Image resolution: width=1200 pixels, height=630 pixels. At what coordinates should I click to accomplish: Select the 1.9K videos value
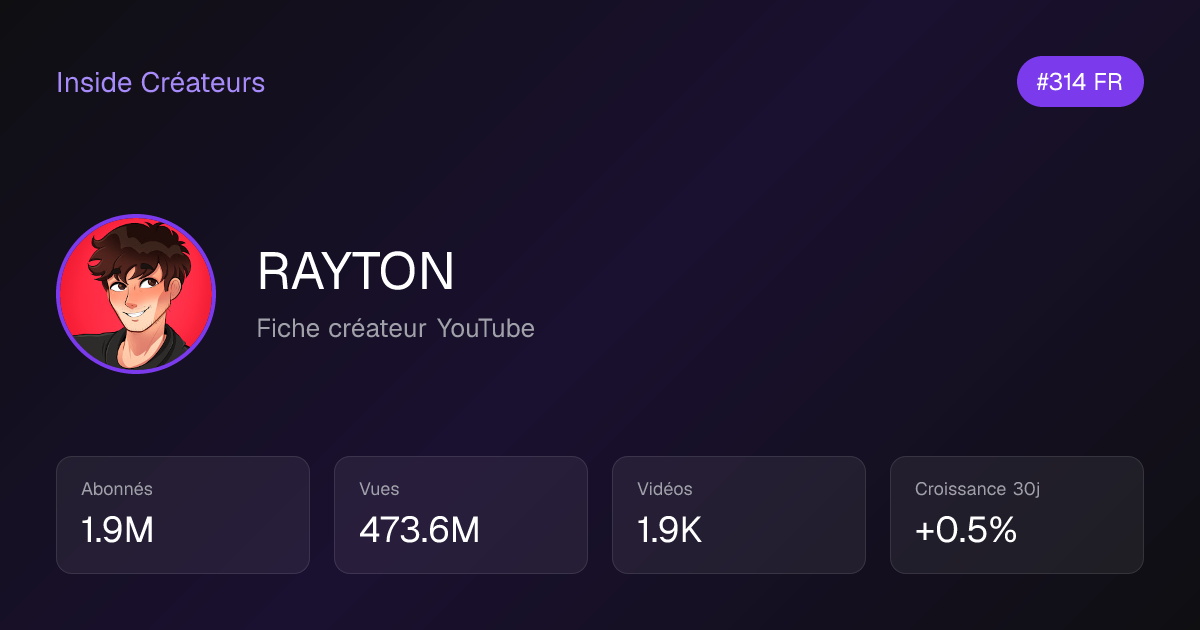669,530
